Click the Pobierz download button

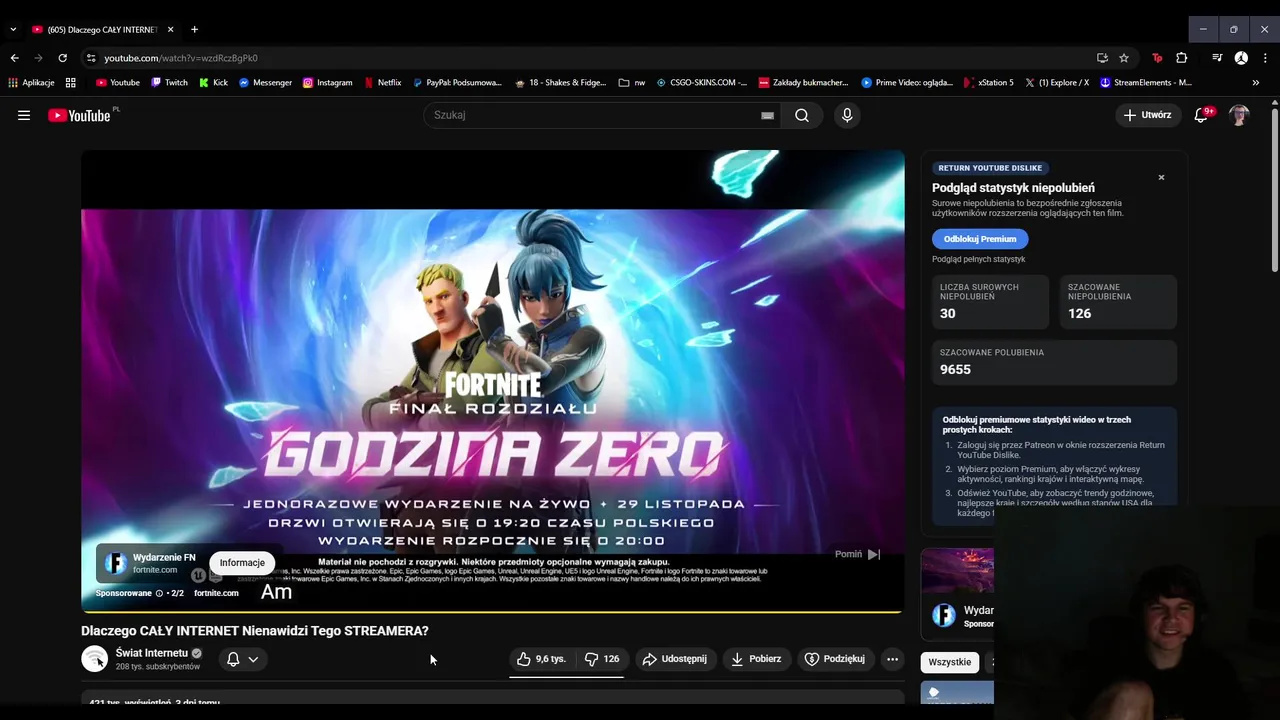point(756,659)
